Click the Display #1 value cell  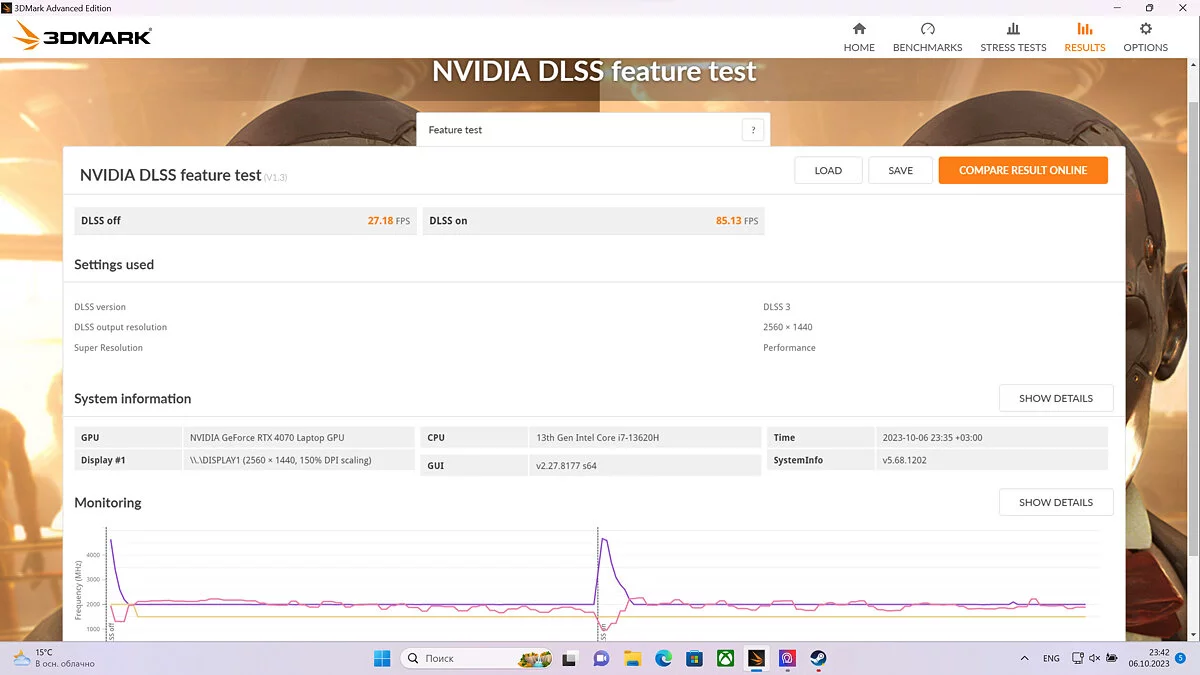click(x=300, y=460)
